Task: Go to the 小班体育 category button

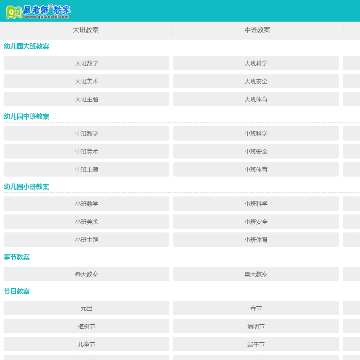Action: [256, 240]
